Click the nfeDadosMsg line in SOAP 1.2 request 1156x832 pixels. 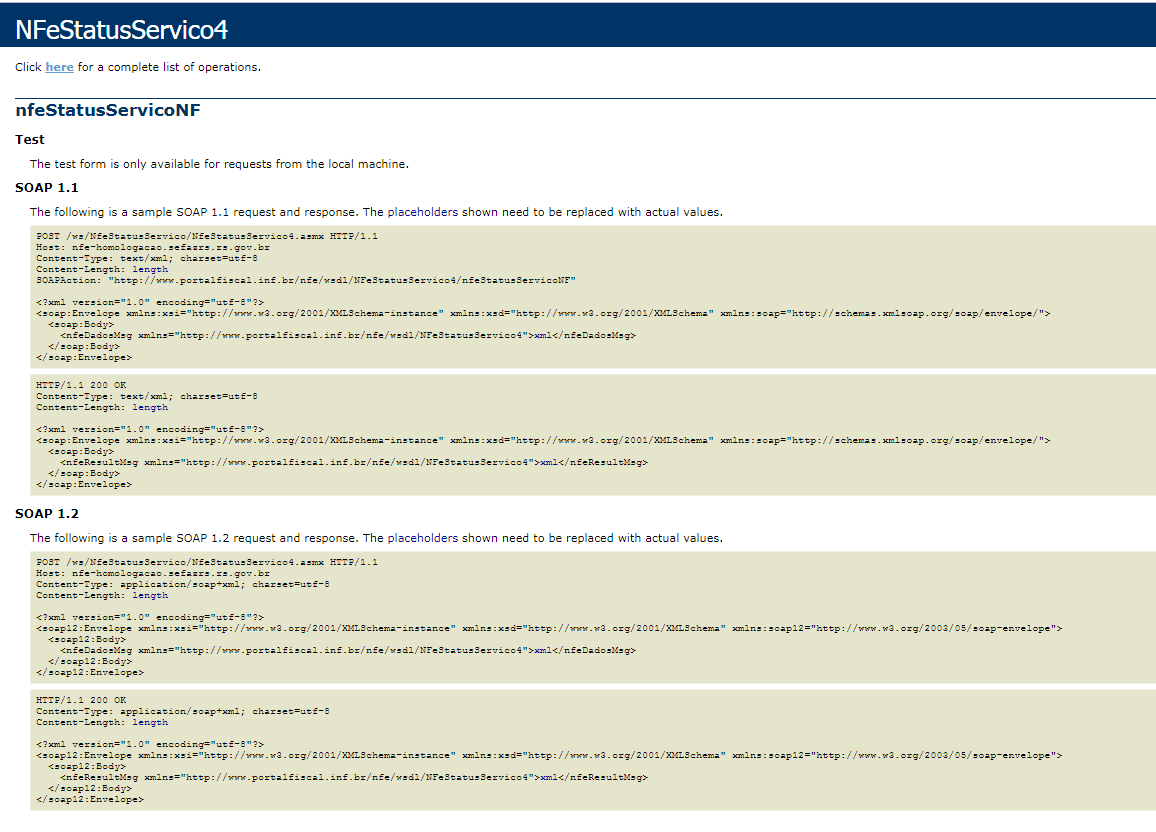click(348, 651)
